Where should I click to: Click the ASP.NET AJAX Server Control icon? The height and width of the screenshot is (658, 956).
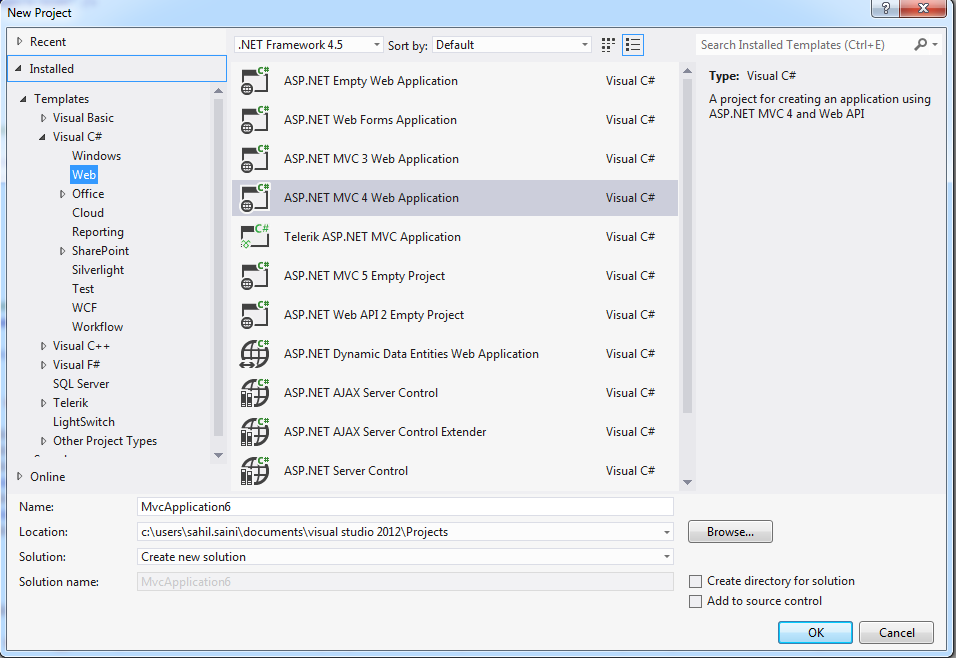[254, 393]
